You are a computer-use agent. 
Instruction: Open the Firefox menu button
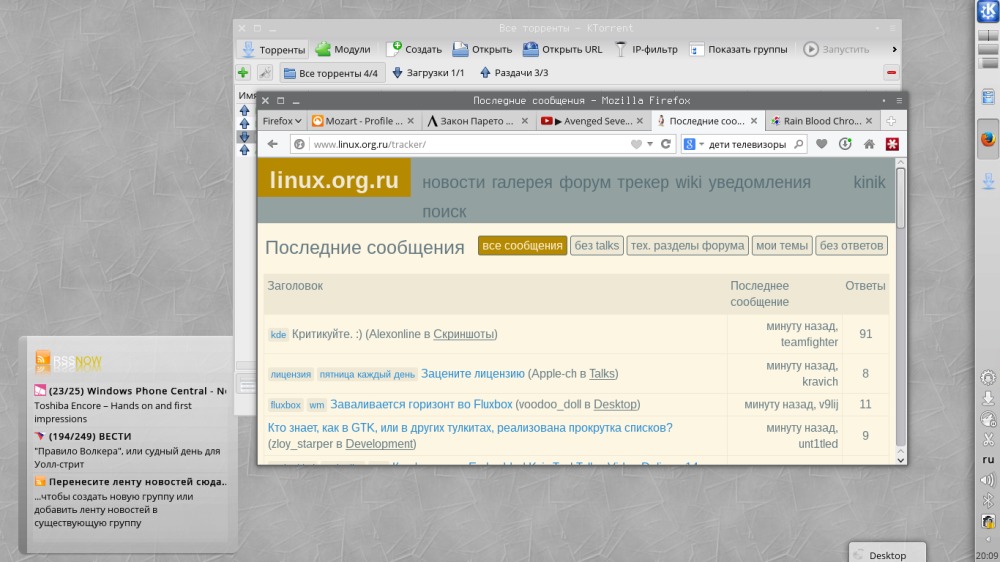(281, 121)
